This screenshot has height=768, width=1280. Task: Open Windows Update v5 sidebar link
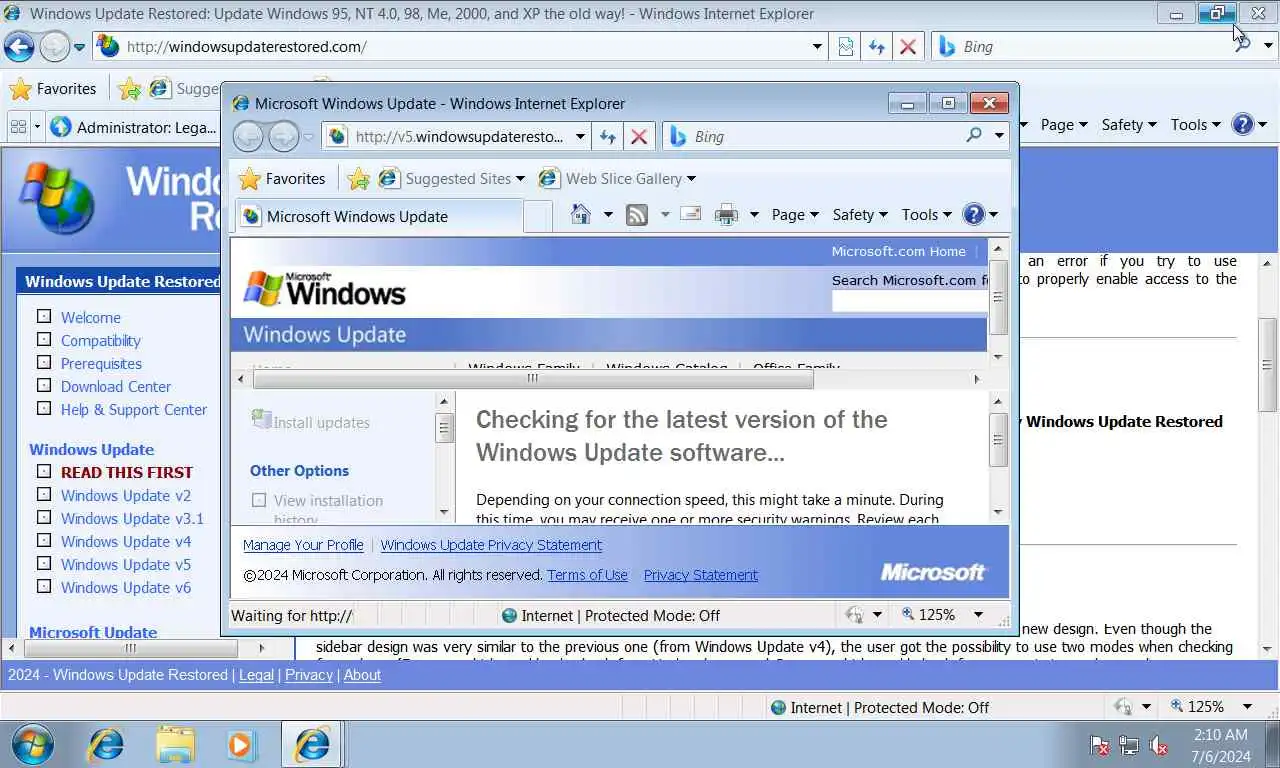pyautogui.click(x=126, y=564)
